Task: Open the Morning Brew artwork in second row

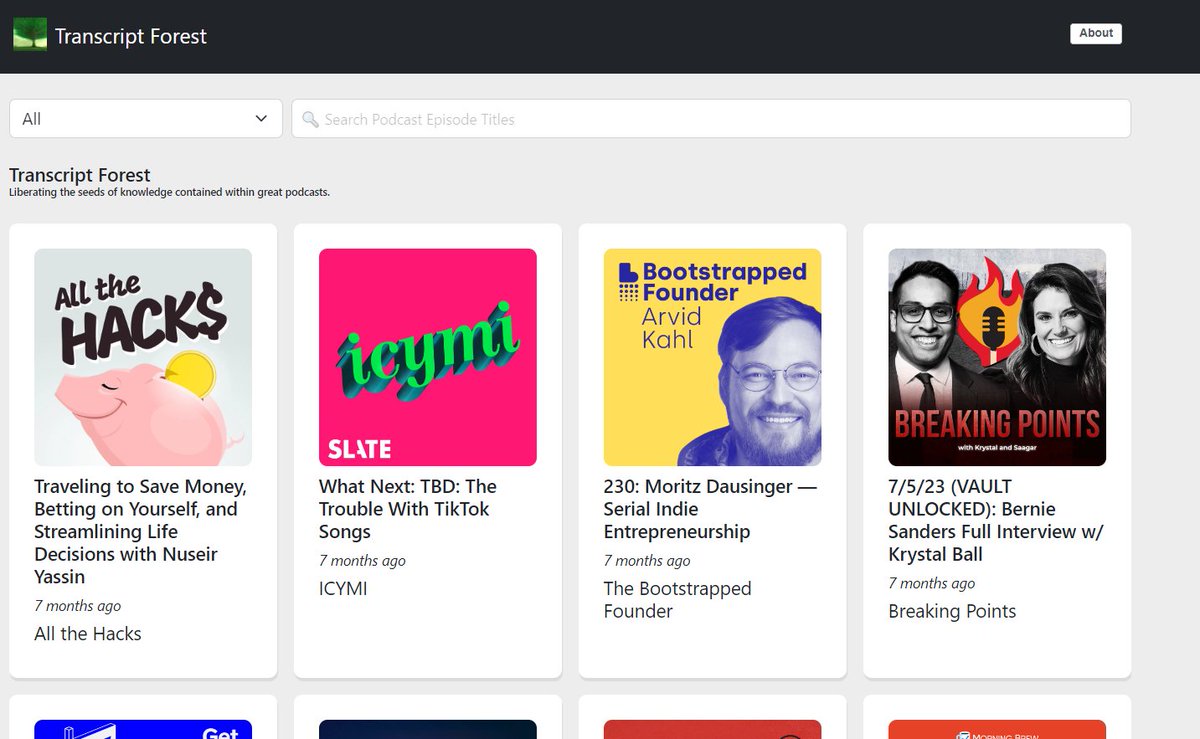Action: click(997, 729)
